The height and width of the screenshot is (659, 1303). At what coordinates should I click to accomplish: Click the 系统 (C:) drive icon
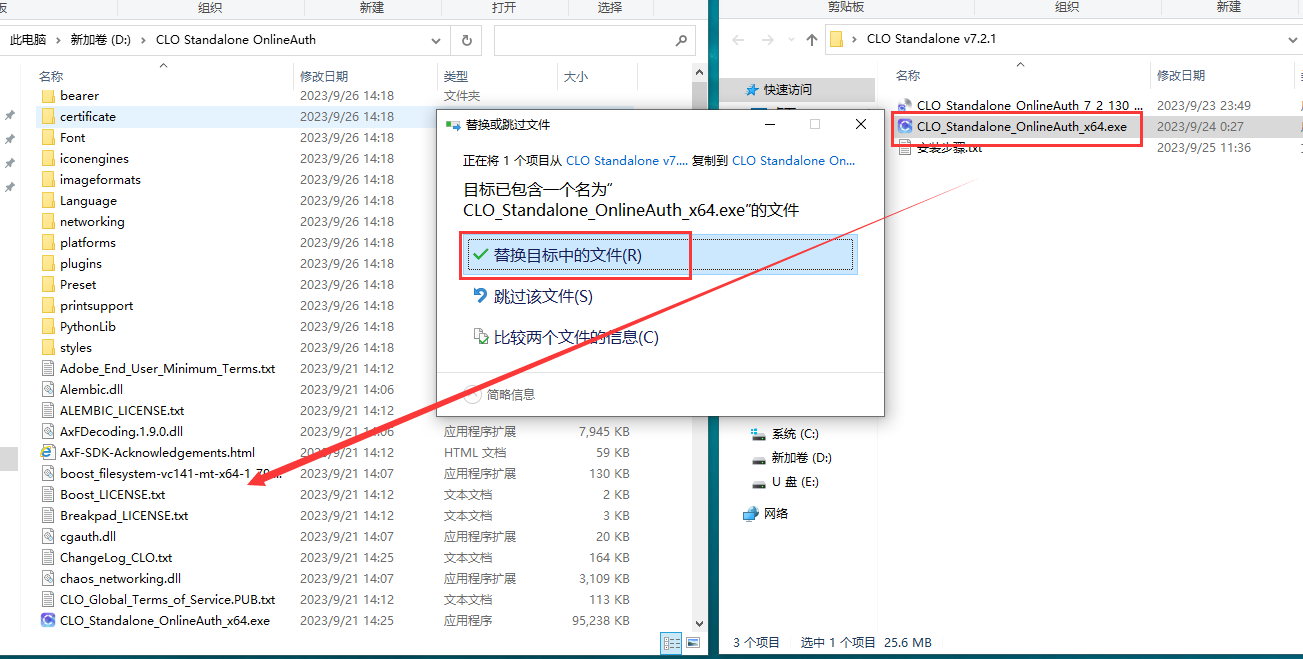(759, 434)
